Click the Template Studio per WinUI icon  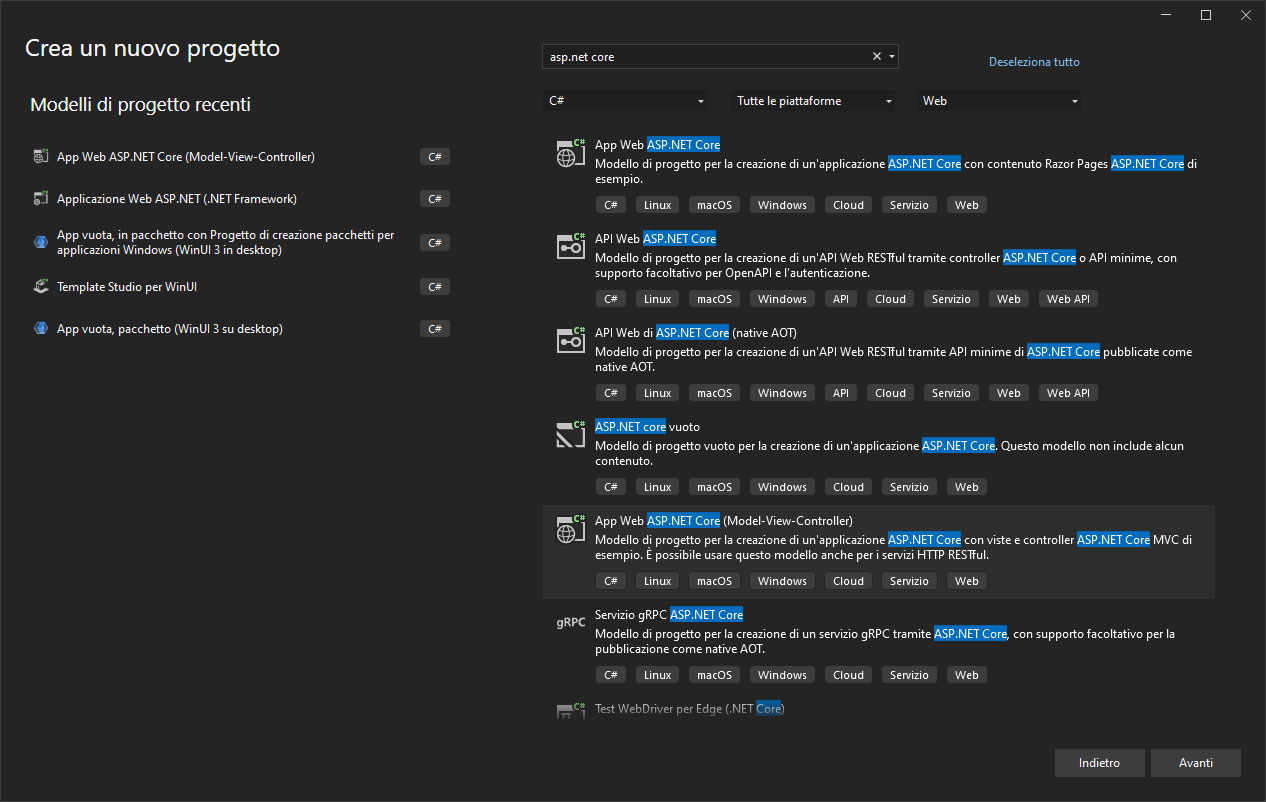pos(41,287)
